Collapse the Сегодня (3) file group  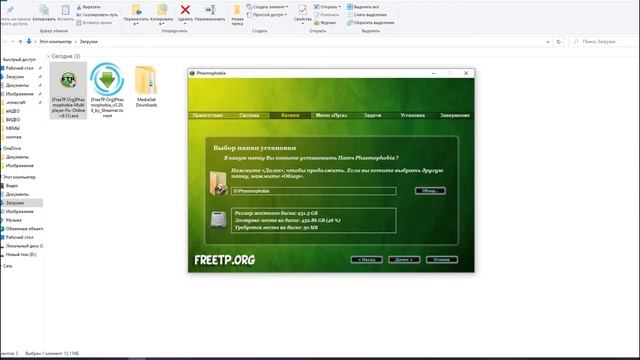49,56
